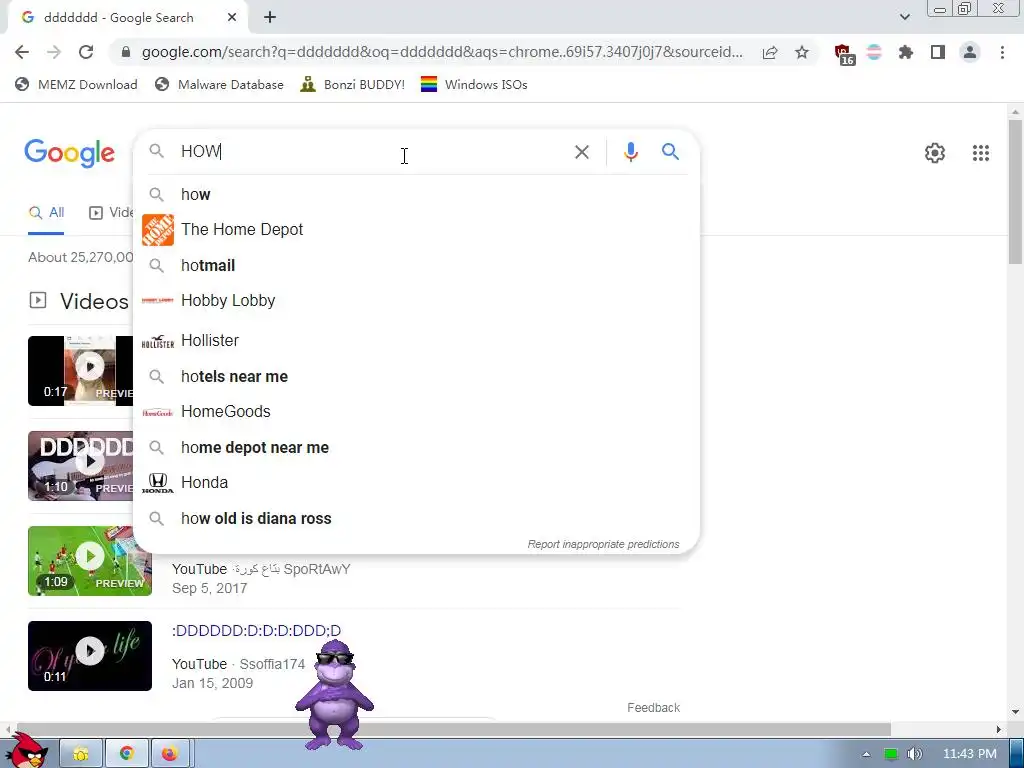The width and height of the screenshot is (1024, 768).
Task: Open the Chrome three-dot menu
Action: coord(1002,52)
